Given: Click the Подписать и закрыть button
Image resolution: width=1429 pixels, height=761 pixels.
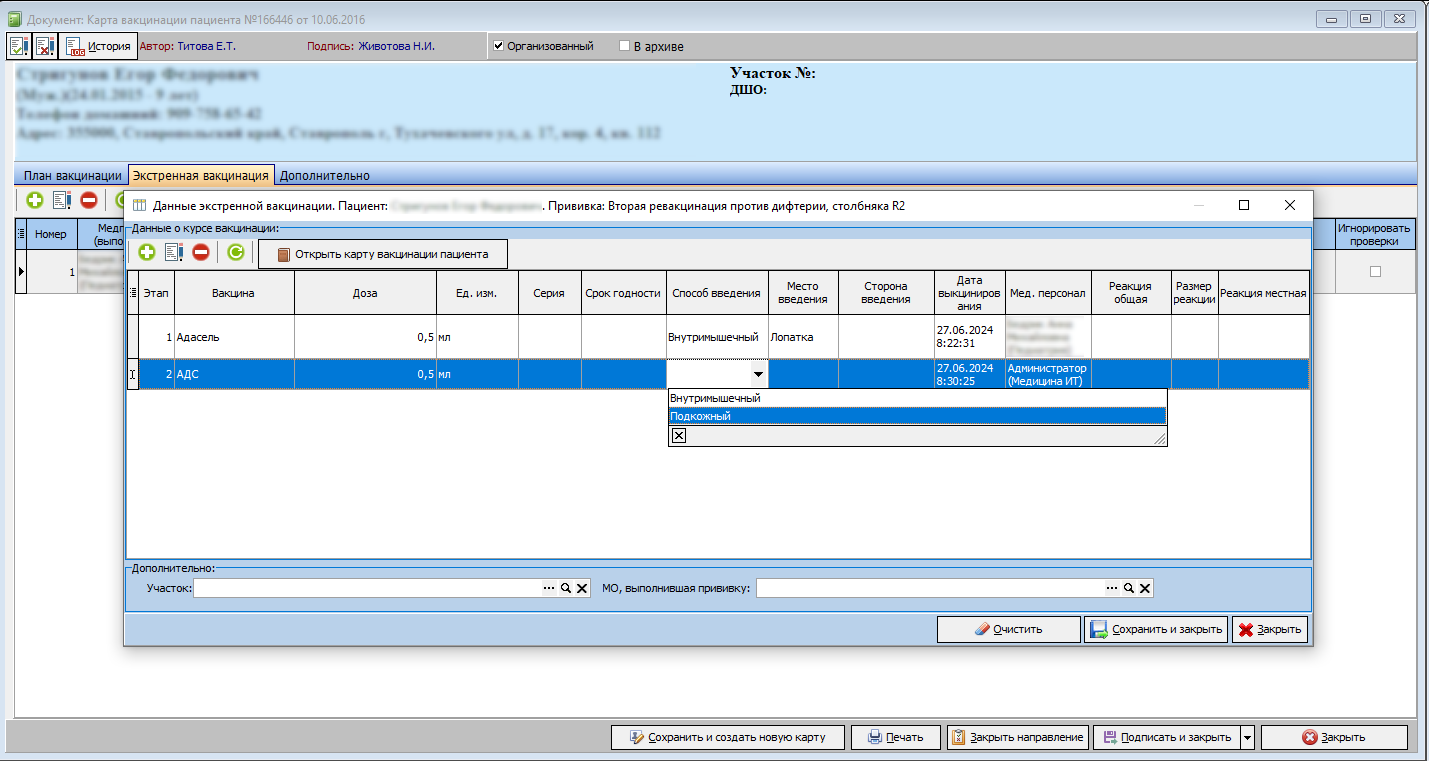Looking at the screenshot, I should coord(1167,737).
